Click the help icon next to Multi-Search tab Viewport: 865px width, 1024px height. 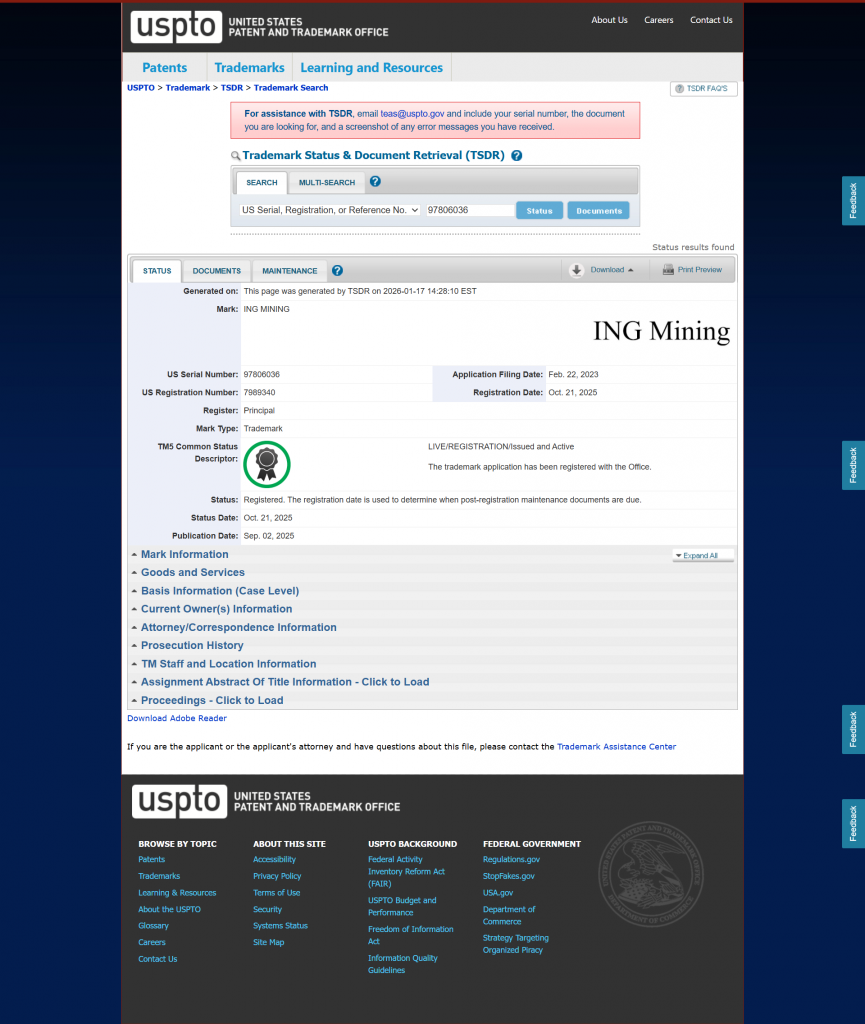click(x=375, y=182)
